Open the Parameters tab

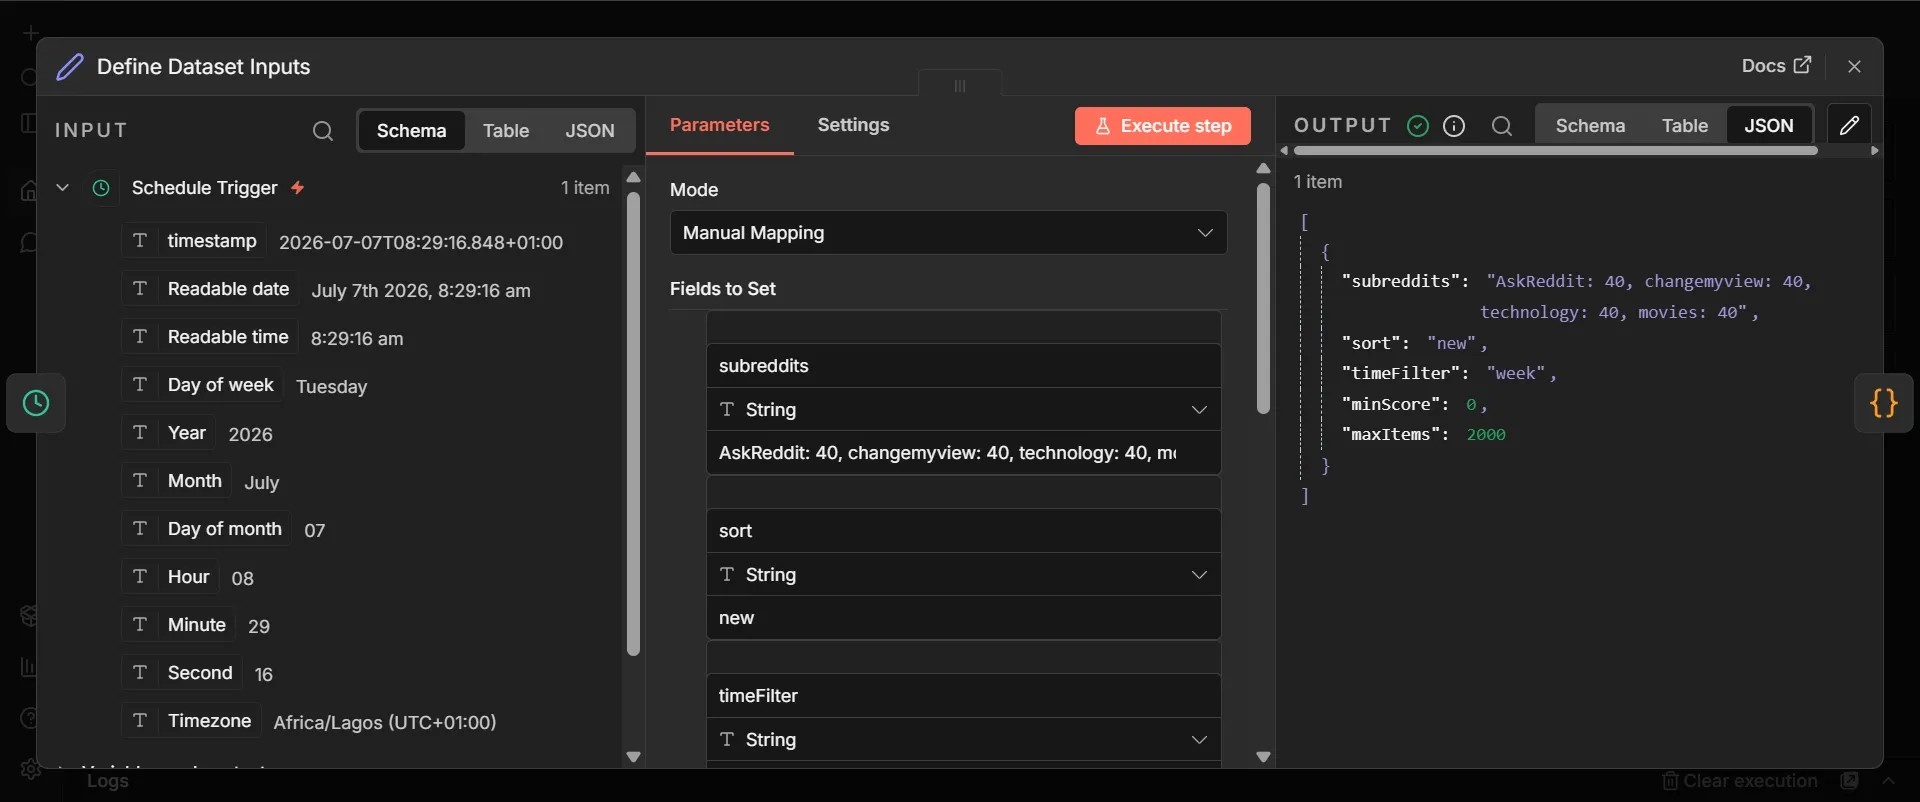[x=720, y=125]
